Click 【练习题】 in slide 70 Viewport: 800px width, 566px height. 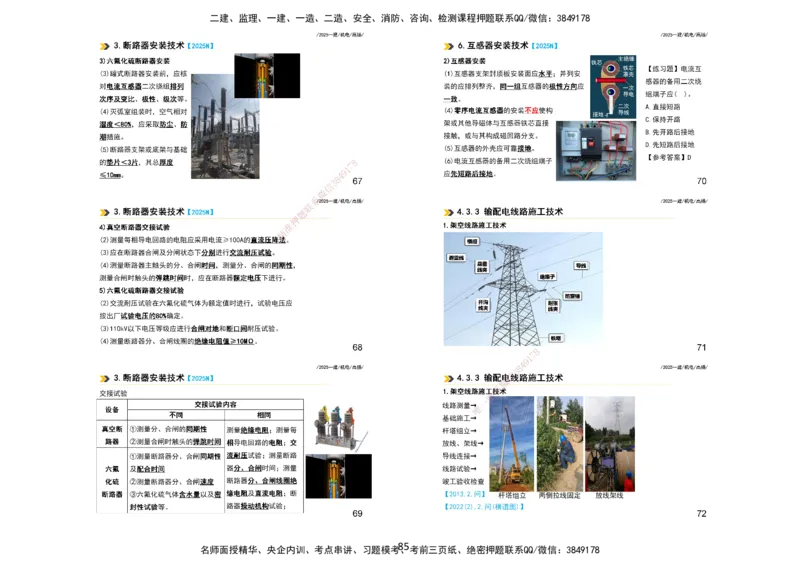[x=662, y=68]
